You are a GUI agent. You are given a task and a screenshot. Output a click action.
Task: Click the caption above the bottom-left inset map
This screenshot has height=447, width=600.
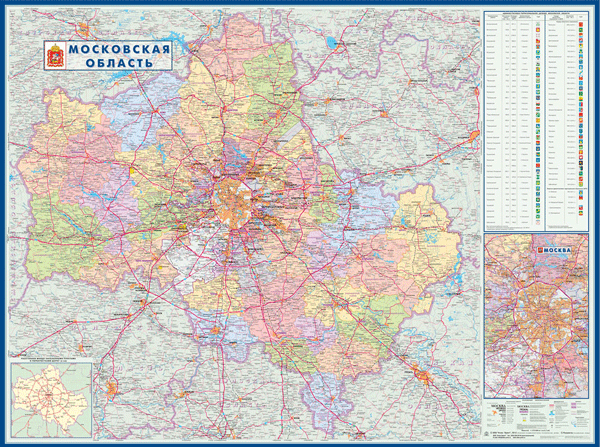pos(51,358)
